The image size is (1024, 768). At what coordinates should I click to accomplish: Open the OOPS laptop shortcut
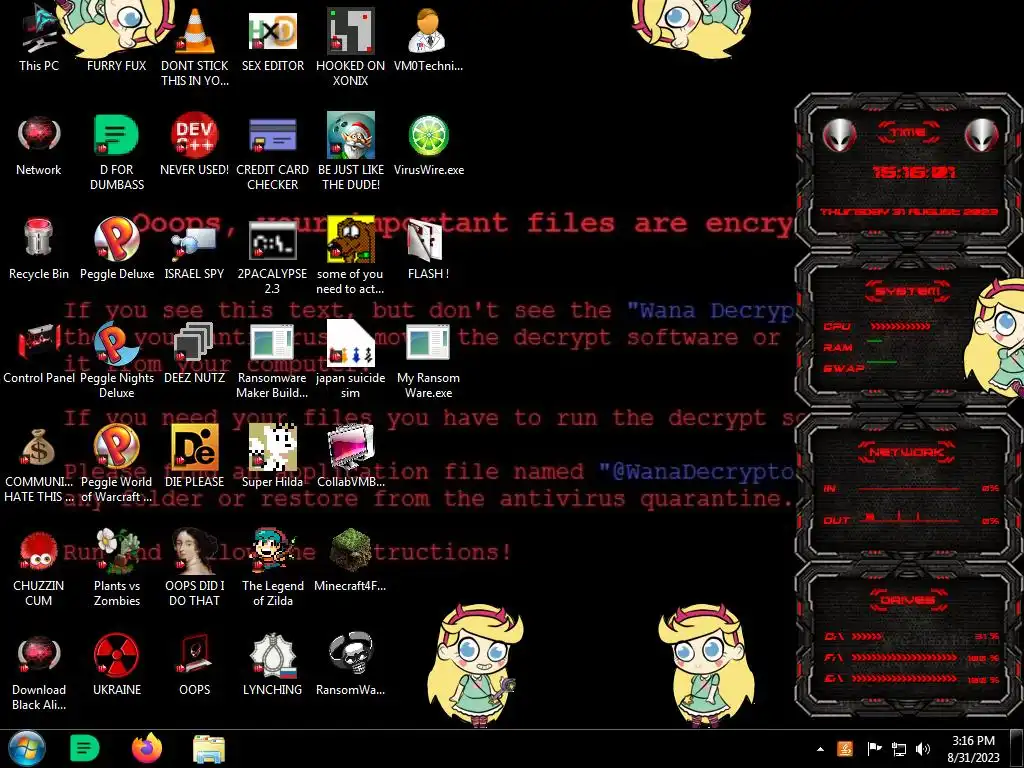195,665
